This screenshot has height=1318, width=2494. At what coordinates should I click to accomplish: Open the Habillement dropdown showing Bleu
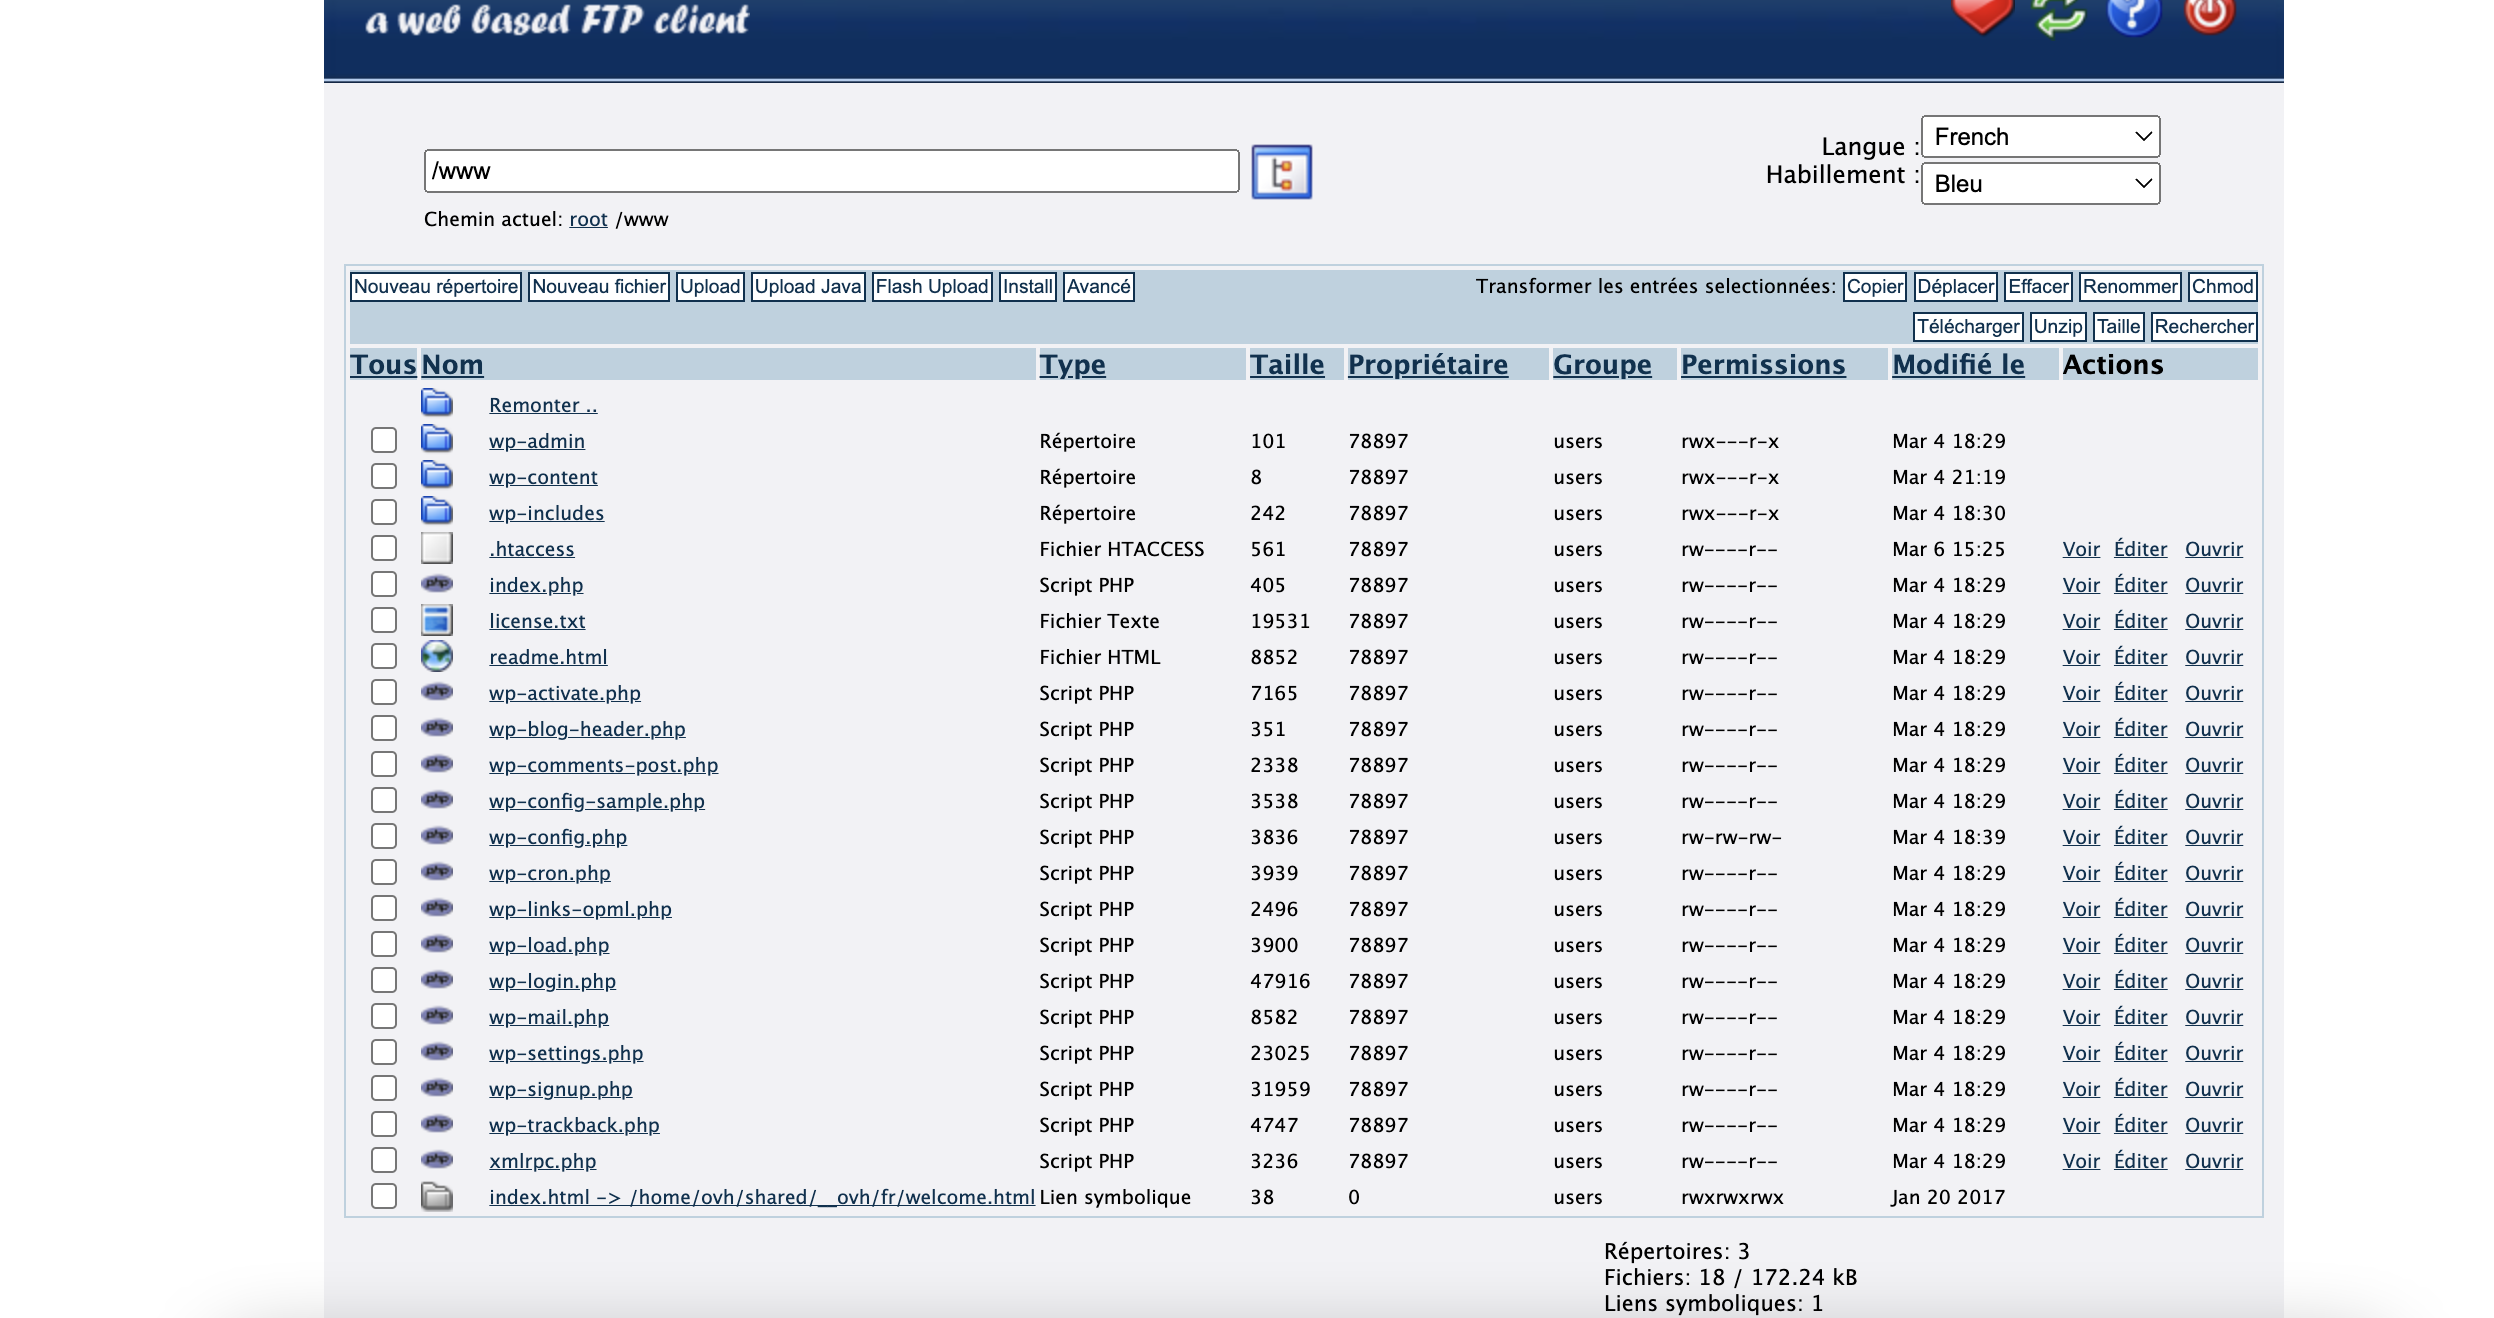(x=2040, y=184)
